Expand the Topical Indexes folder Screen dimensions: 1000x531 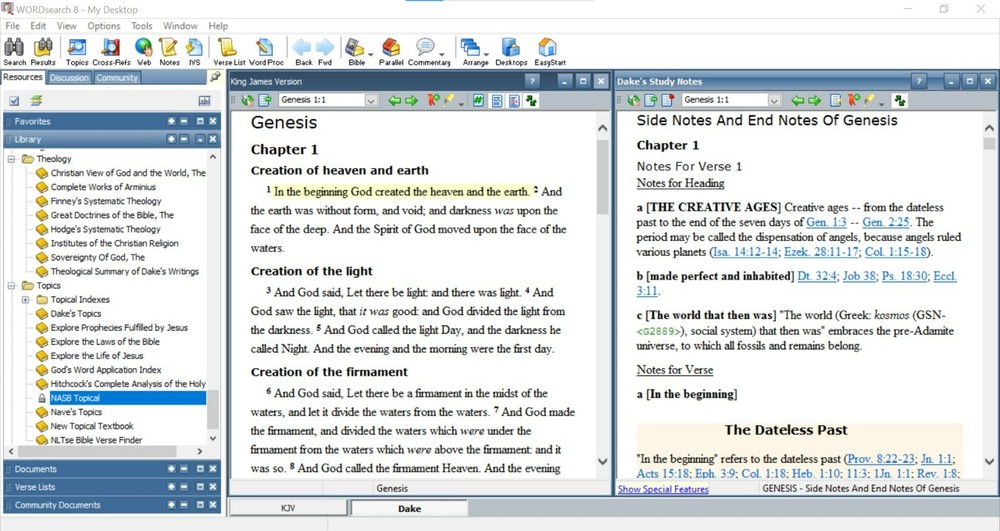26,300
